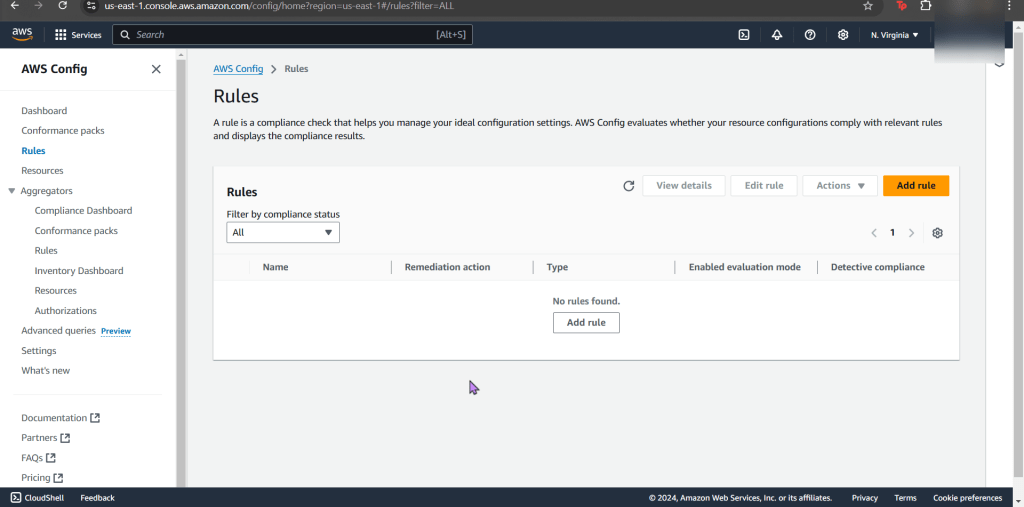Open table preferences gear icon
The image size is (1024, 507).
coord(937,233)
